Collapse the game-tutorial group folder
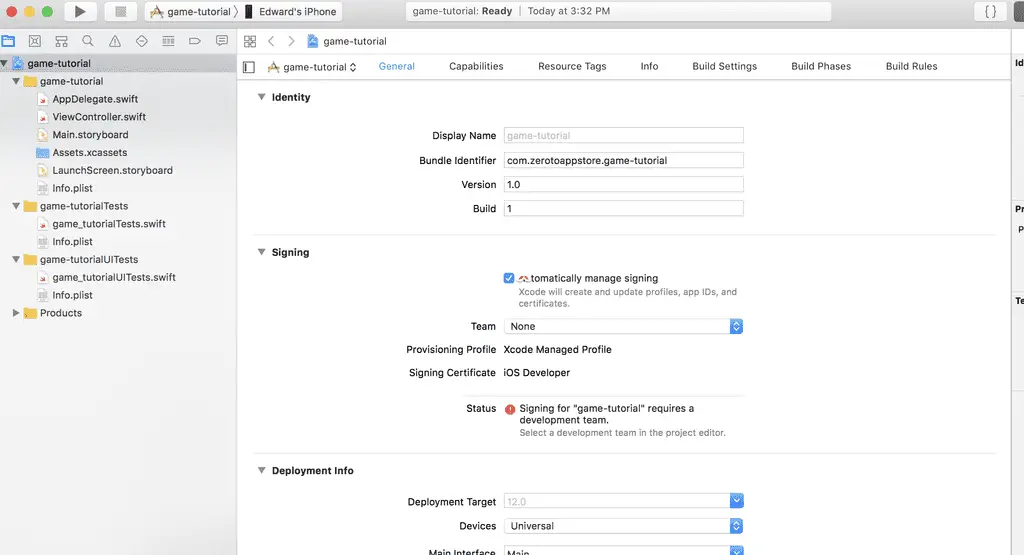 click(16, 81)
